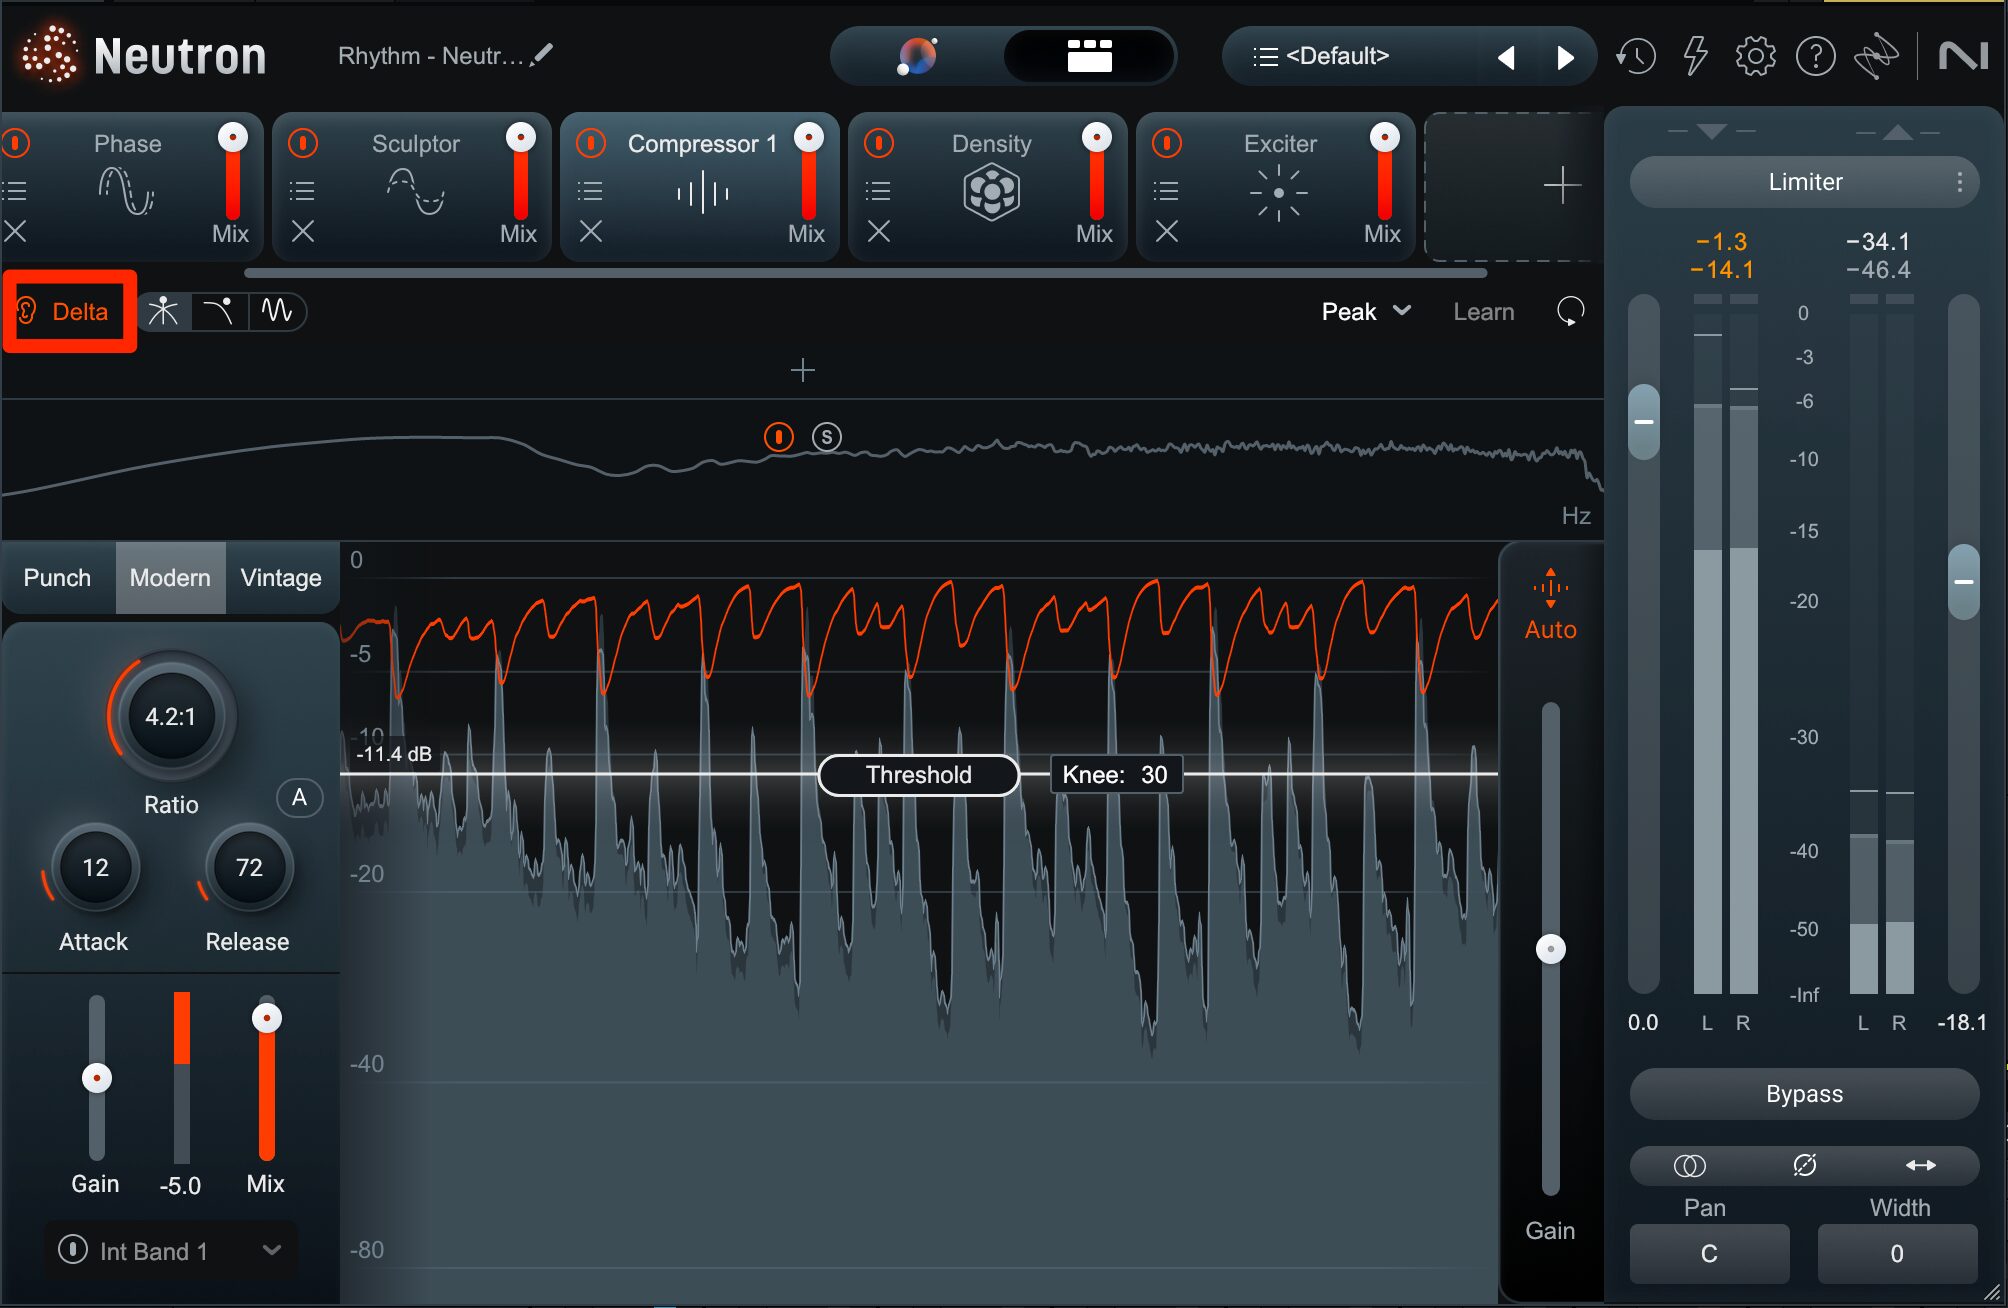
Task: Go to next preset arrow
Action: (x=1565, y=57)
